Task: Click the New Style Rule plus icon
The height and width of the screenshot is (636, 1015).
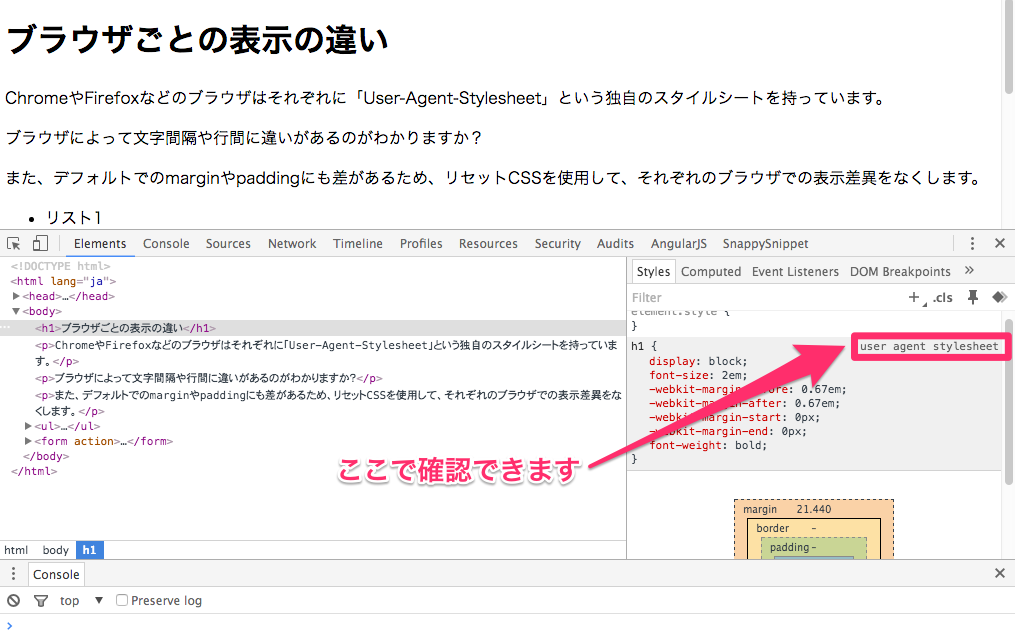Action: pyautogui.click(x=913, y=297)
